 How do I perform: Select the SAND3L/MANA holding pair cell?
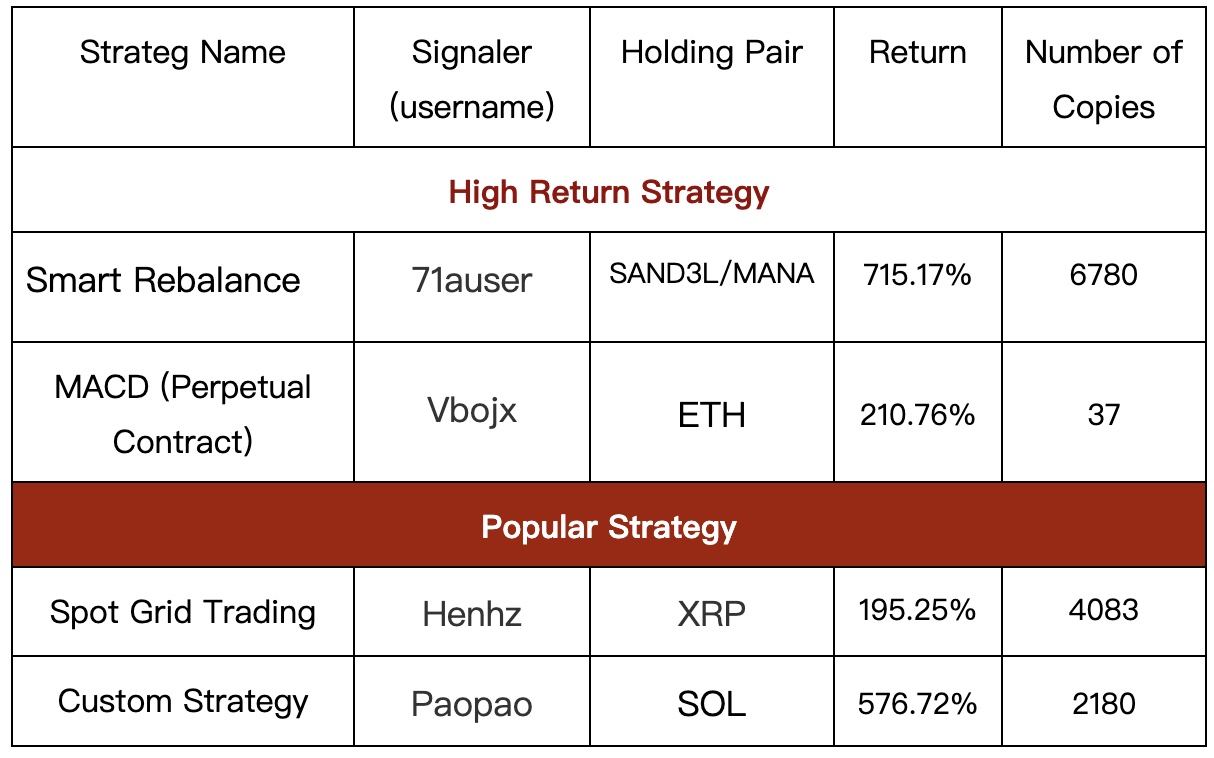[x=711, y=274]
